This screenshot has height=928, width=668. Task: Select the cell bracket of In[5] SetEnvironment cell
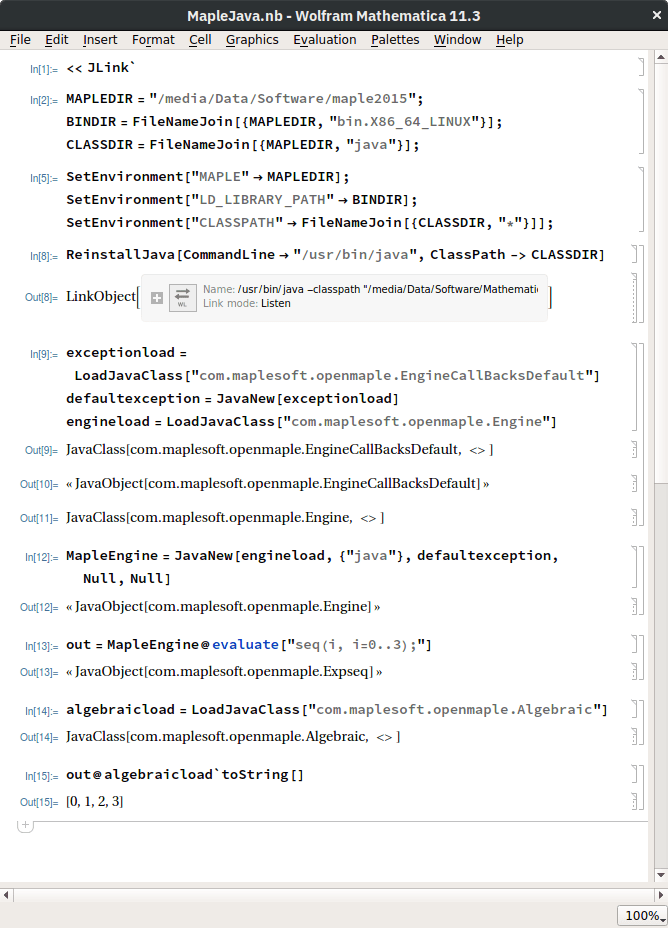pos(641,199)
